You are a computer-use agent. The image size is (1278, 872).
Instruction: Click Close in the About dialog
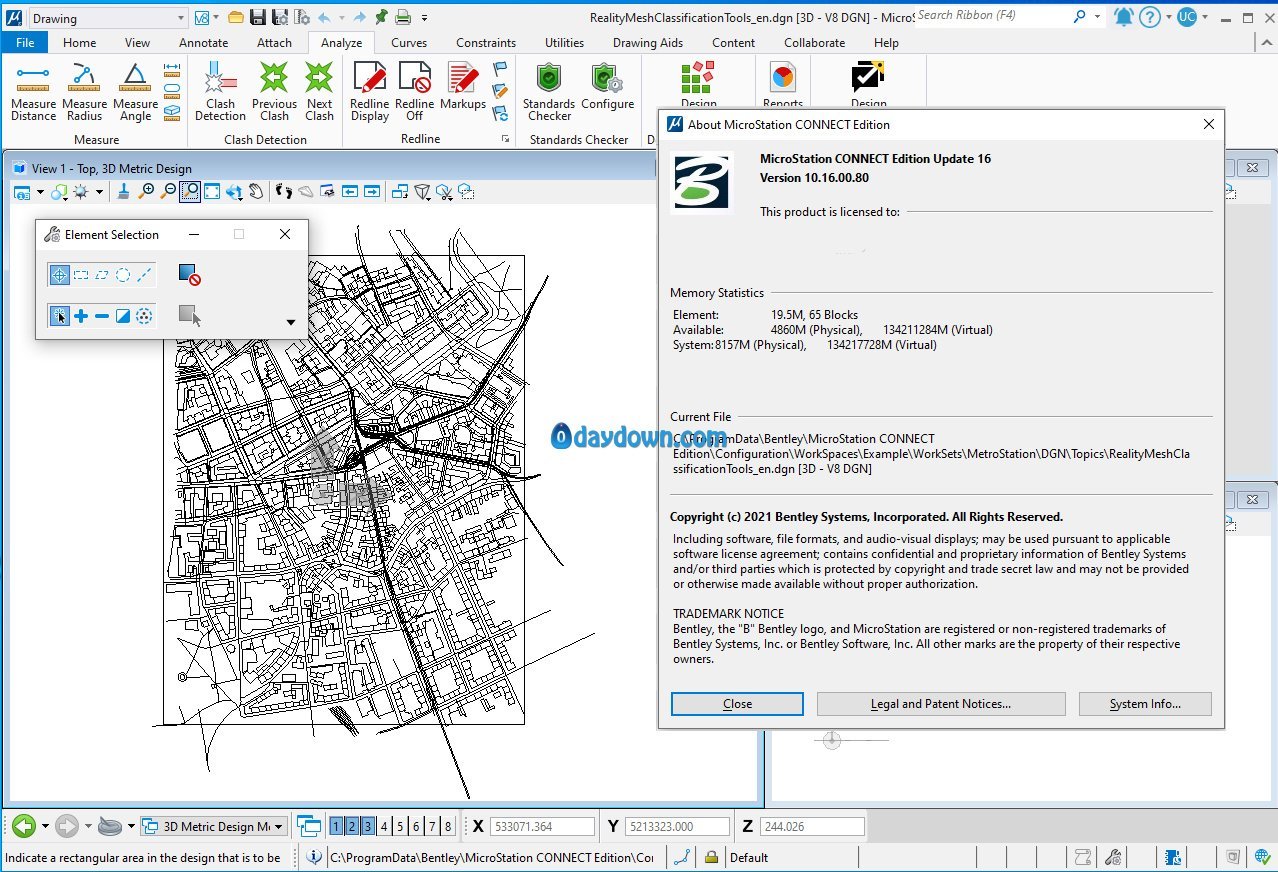[737, 704]
